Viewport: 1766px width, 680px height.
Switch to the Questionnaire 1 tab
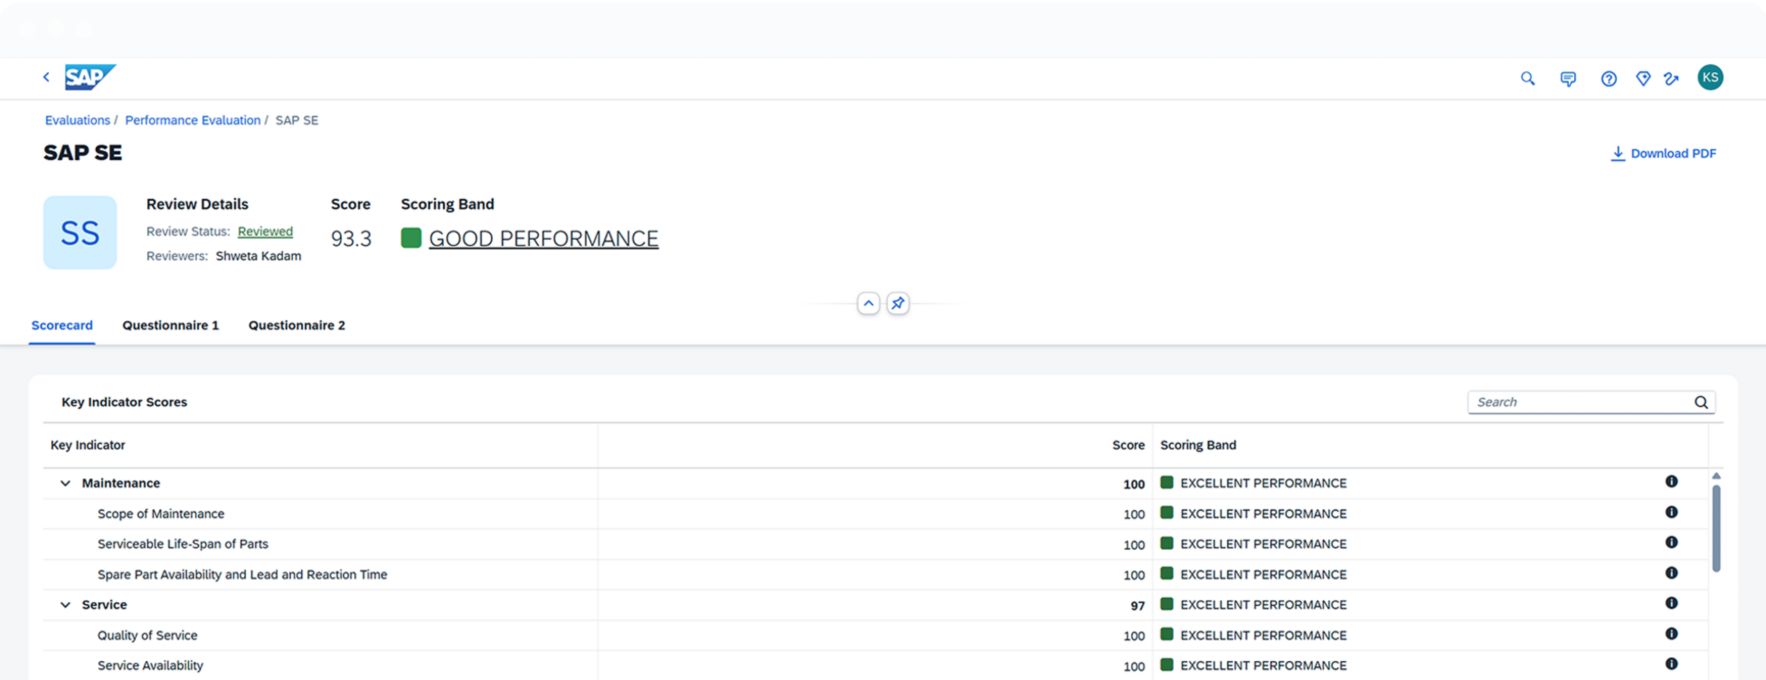click(x=170, y=325)
